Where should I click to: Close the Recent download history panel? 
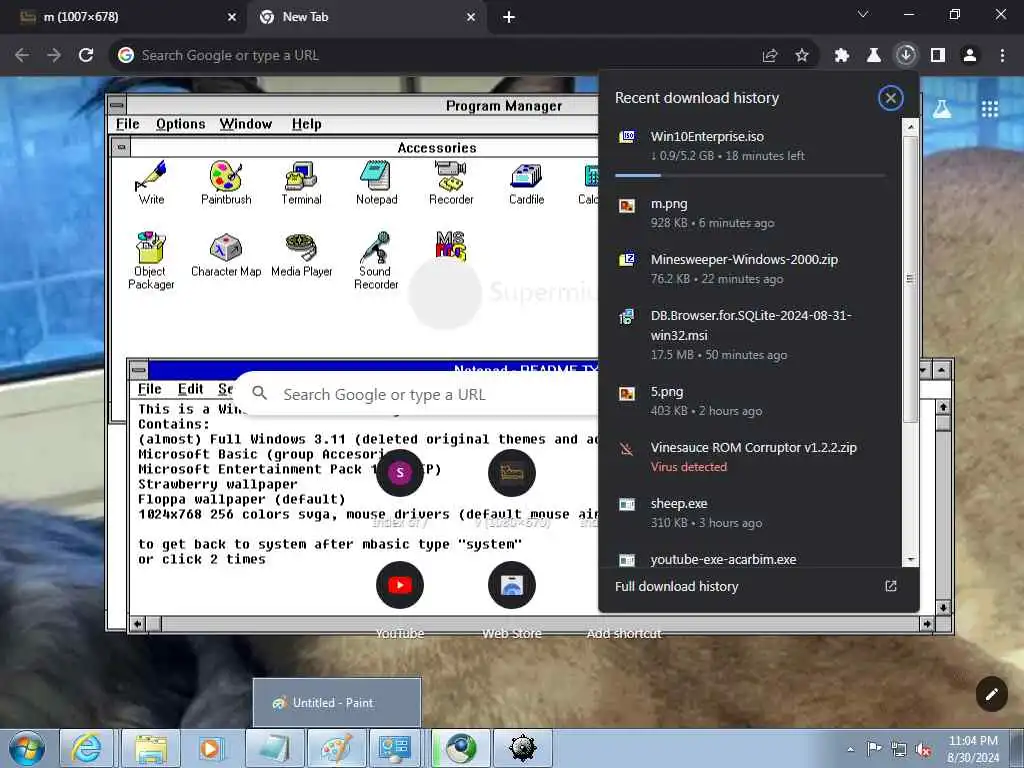890,98
